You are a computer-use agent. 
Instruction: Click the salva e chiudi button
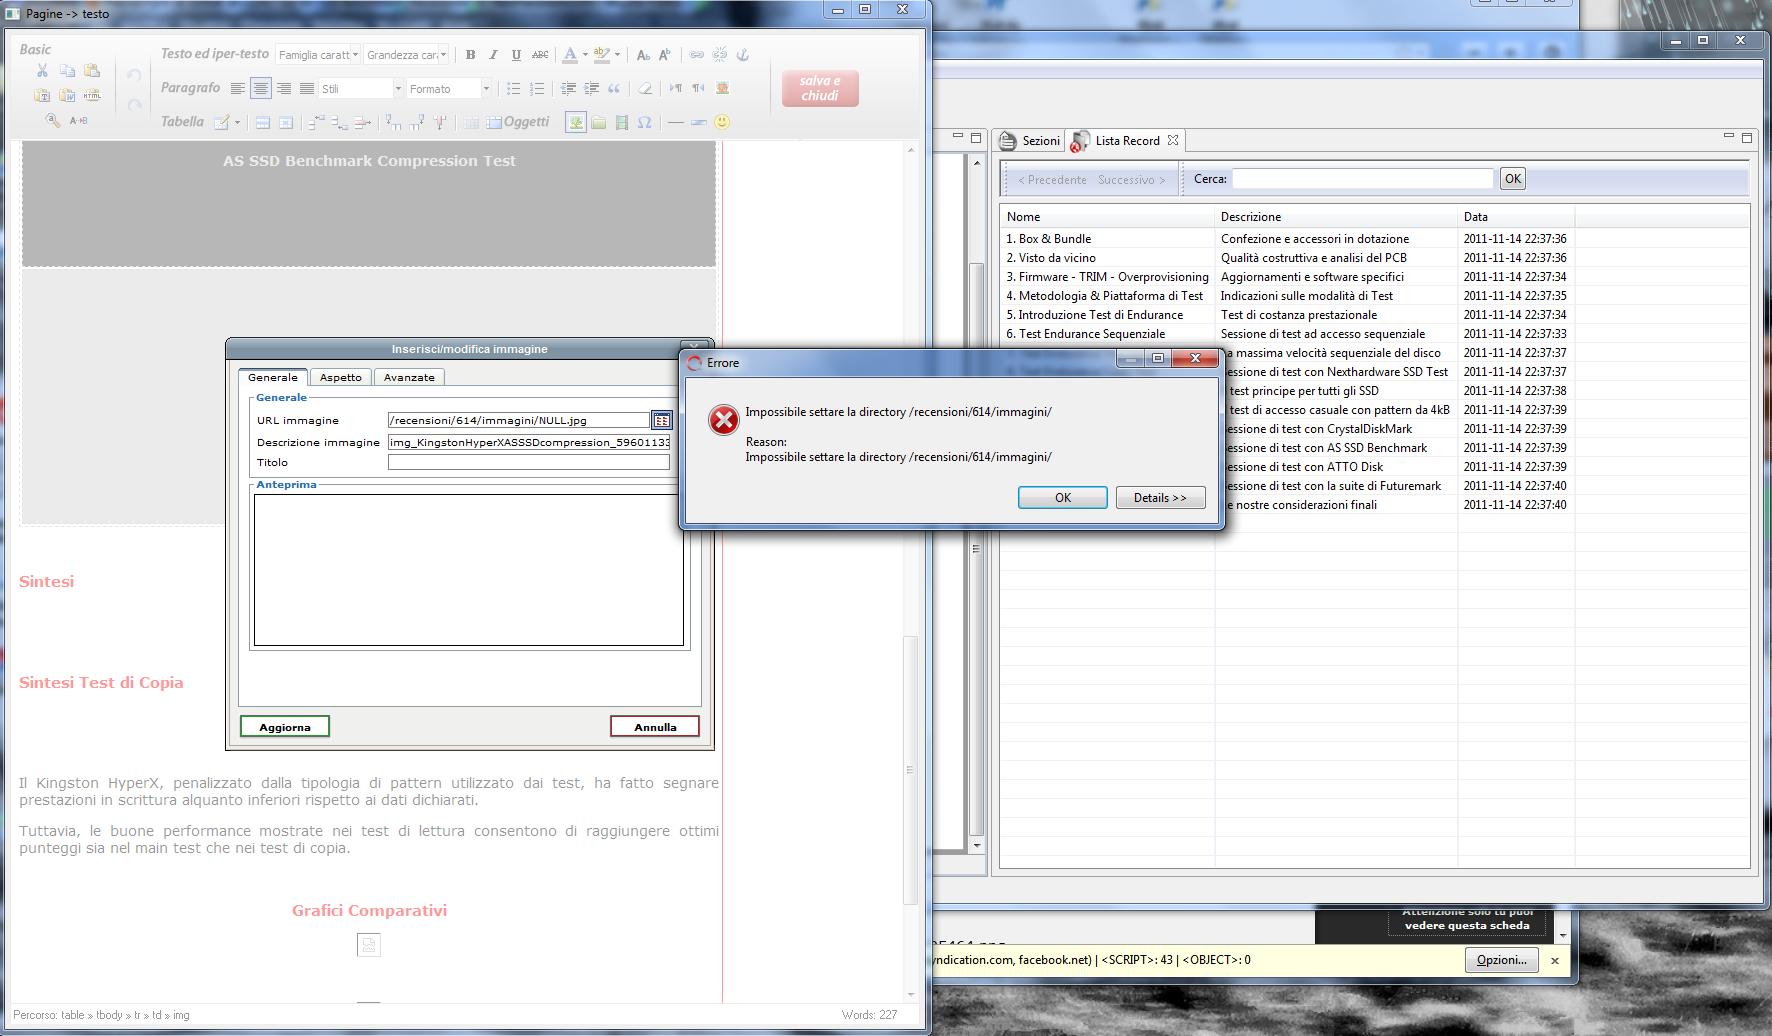point(820,88)
